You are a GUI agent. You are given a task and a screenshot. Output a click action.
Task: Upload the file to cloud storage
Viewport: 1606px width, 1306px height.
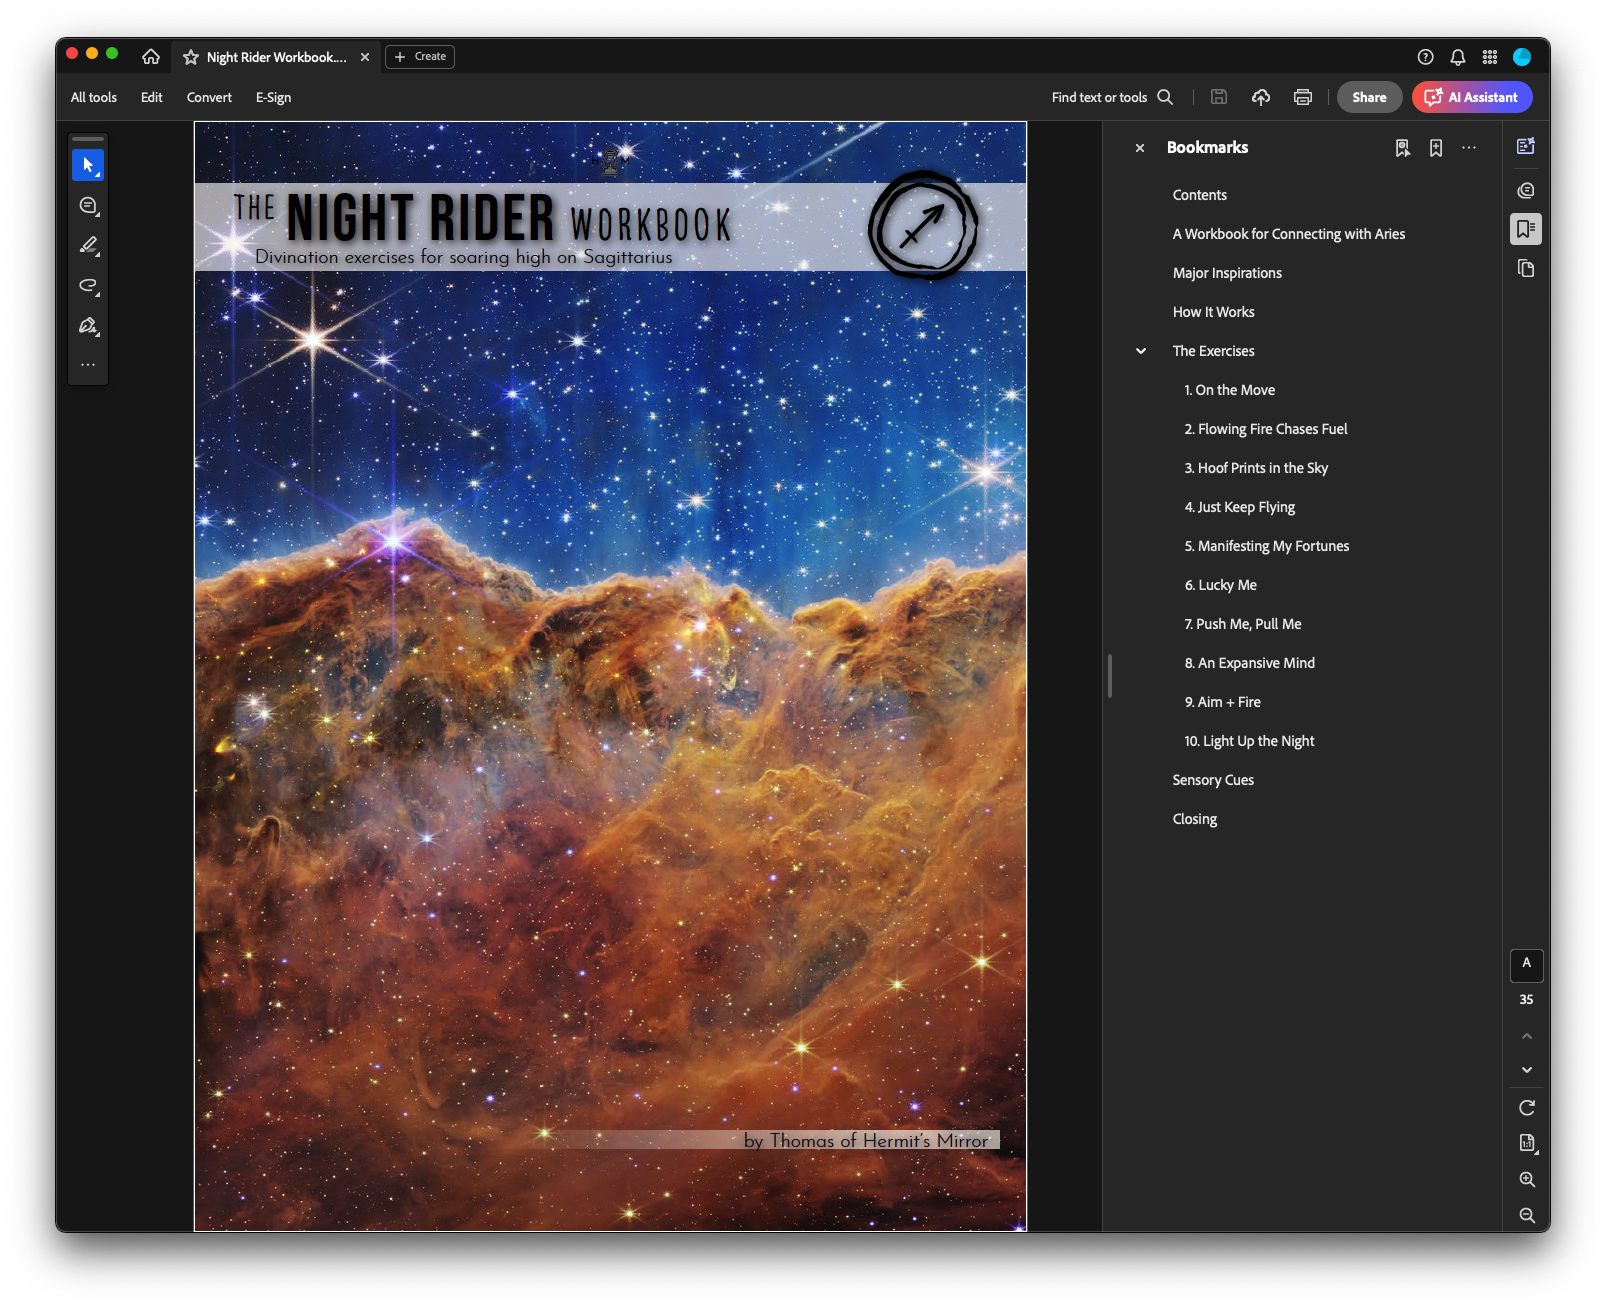point(1261,97)
